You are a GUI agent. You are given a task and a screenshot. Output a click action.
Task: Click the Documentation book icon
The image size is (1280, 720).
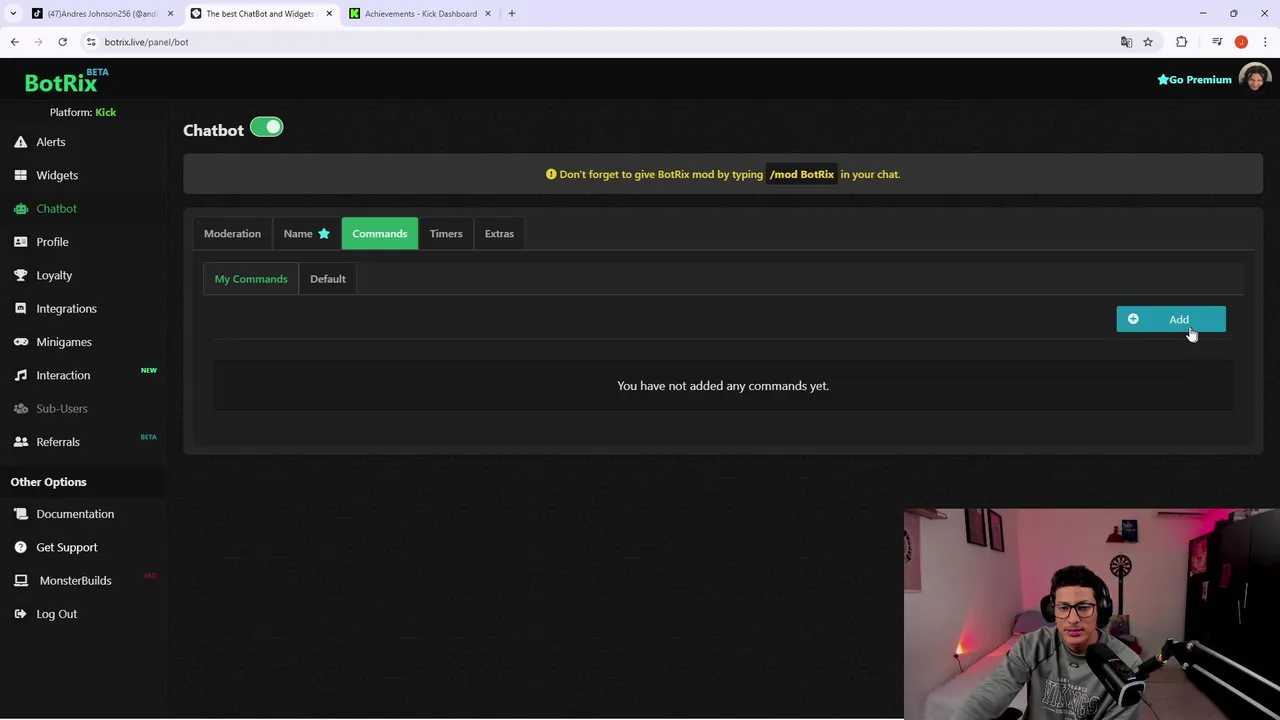click(x=20, y=514)
